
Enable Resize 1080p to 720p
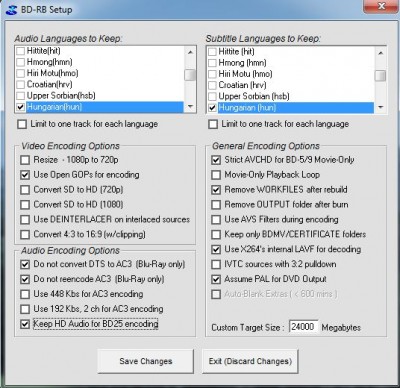(x=25, y=160)
